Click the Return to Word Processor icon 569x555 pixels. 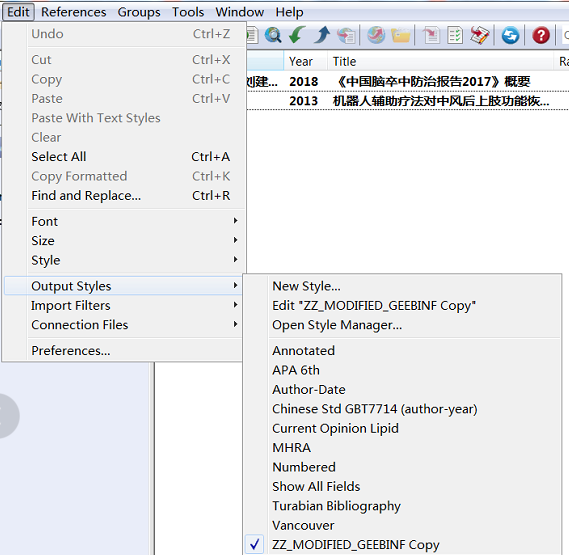tap(480, 35)
